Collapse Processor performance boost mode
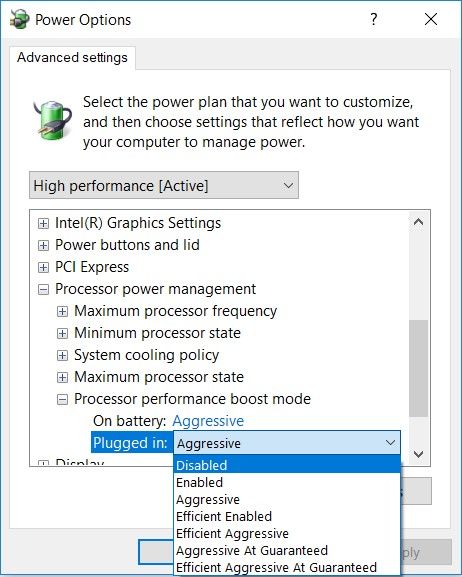 (x=63, y=400)
